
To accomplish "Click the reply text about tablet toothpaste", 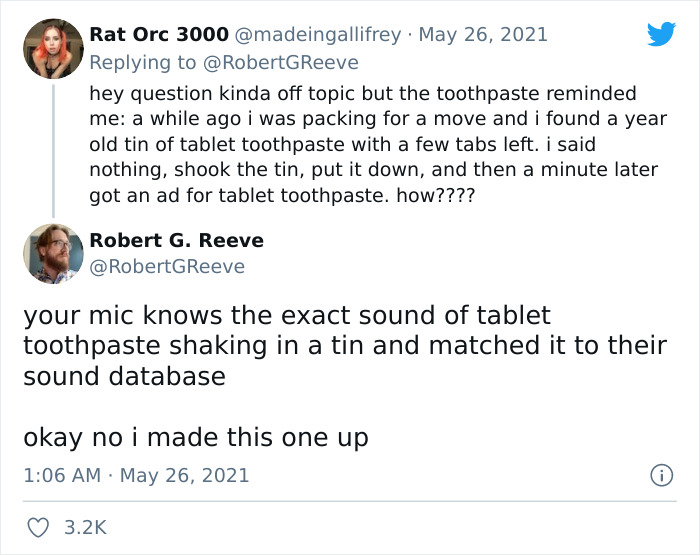I will click(x=370, y=145).
